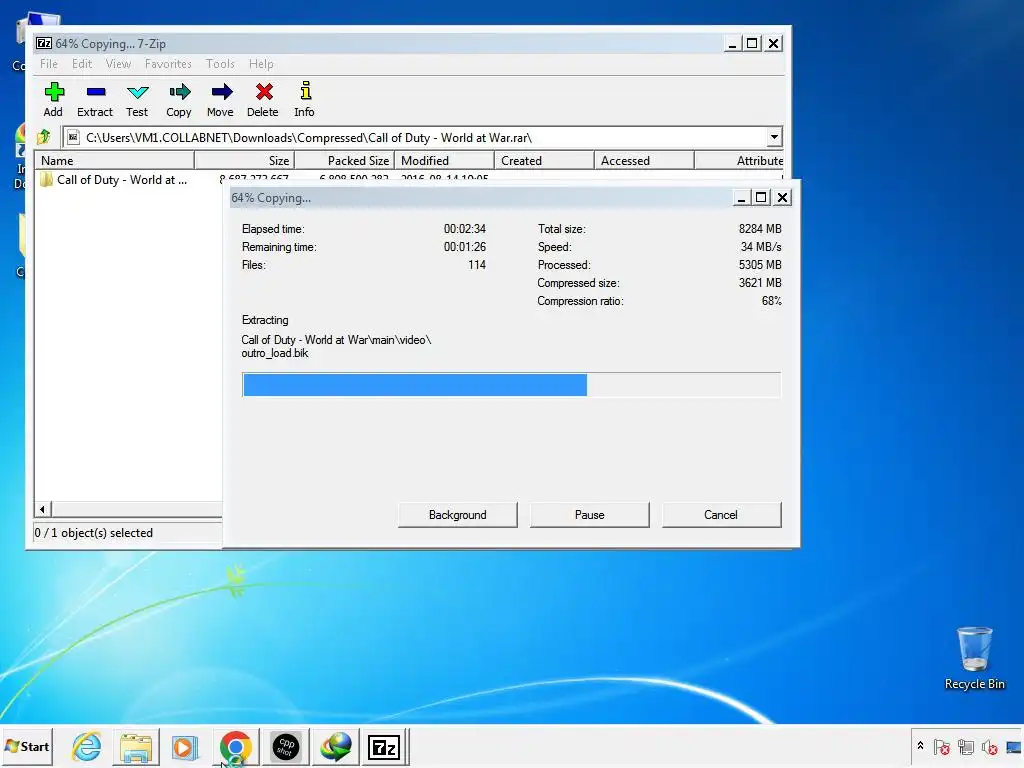Viewport: 1024px width, 768px height.
Task: Open the cpp shot taskbar icon
Action: point(285,746)
